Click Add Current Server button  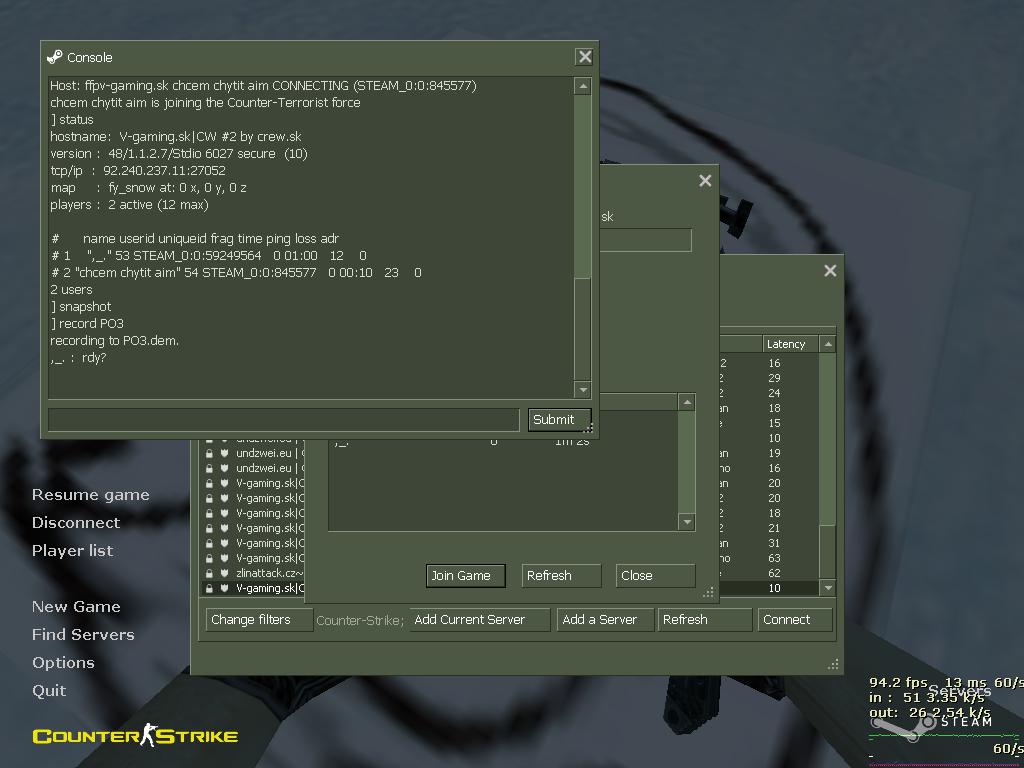(x=479, y=620)
